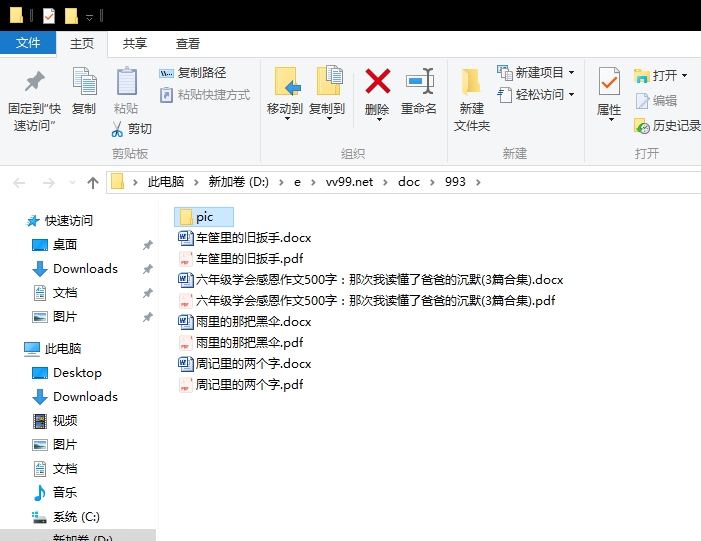Click Copy path (复制路径)
701x541 pixels.
[193, 73]
